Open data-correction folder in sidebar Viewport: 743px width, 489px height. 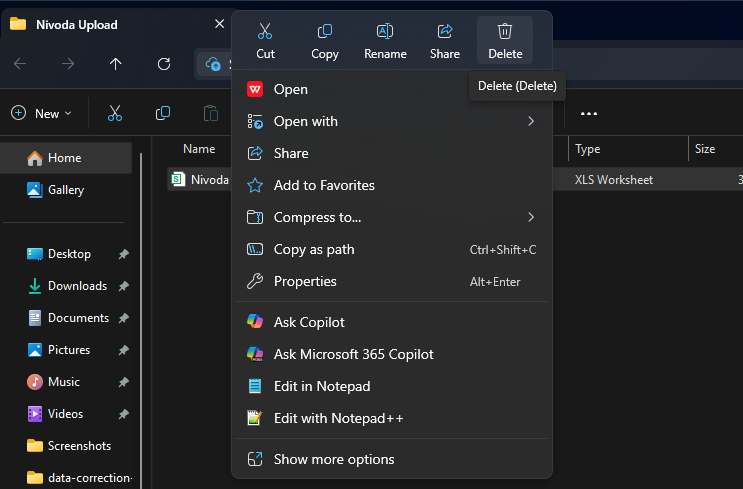pos(66,478)
